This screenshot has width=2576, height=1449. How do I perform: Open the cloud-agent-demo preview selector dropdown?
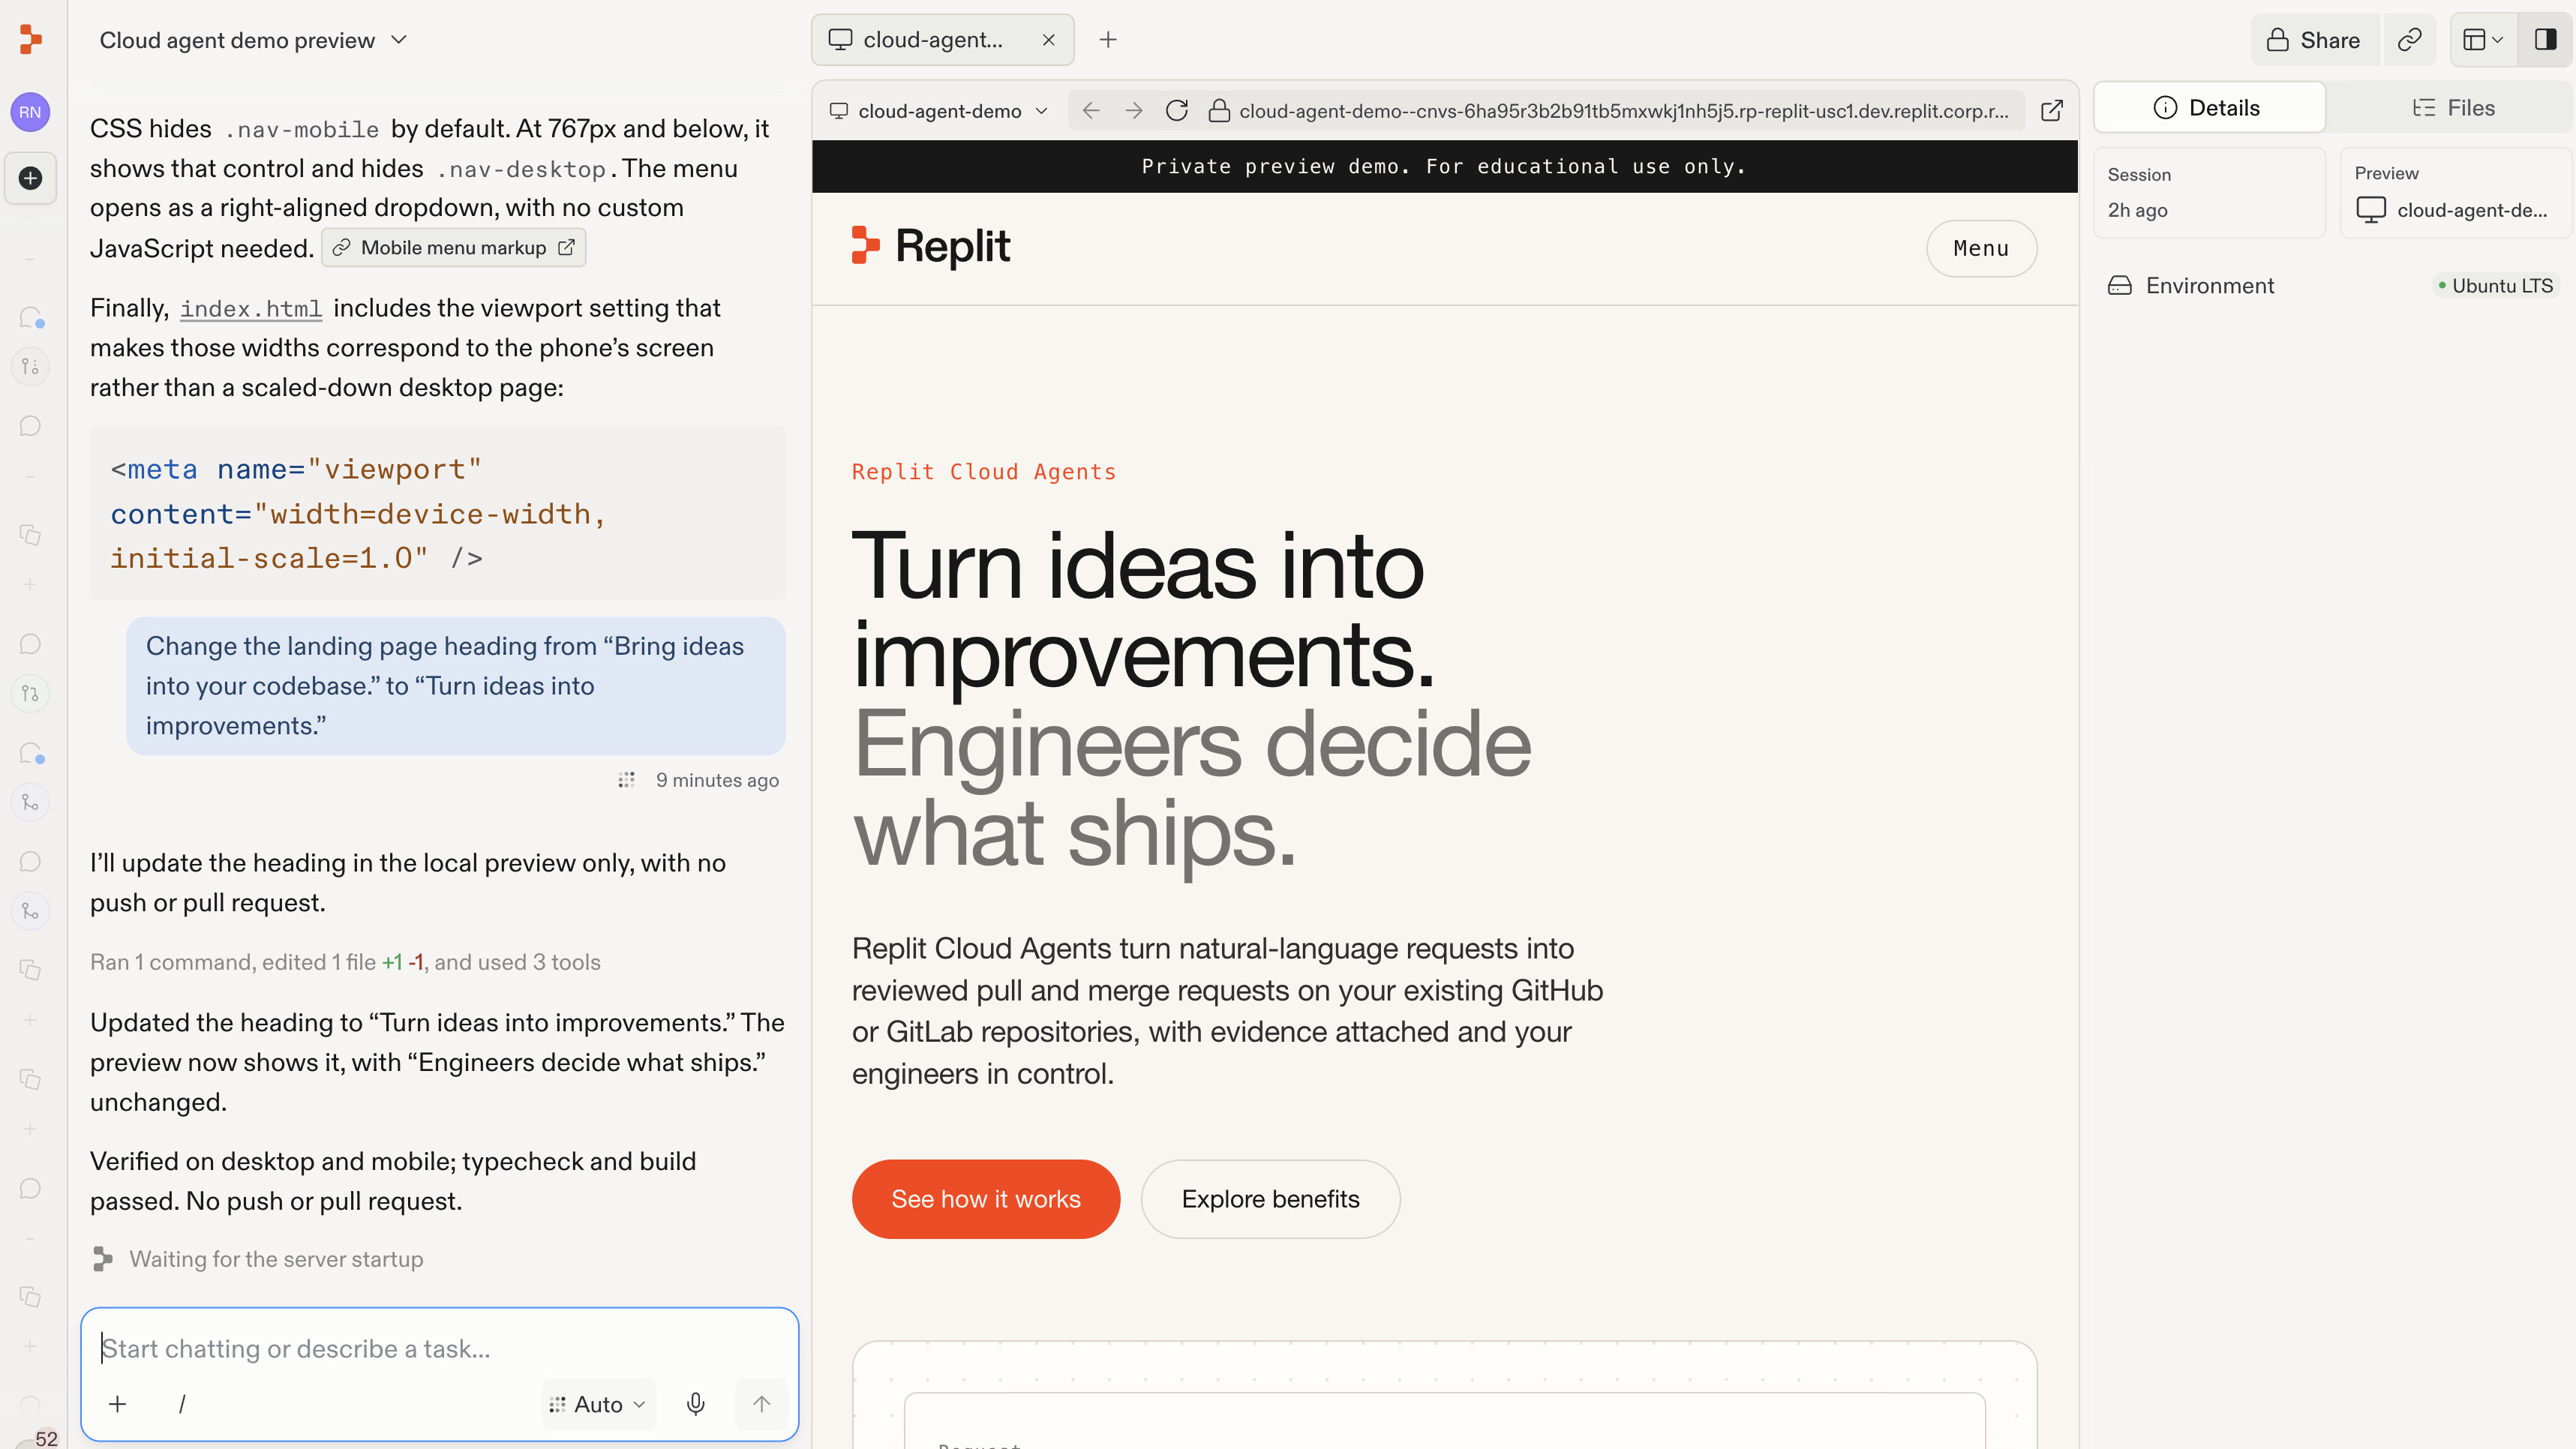tap(938, 110)
